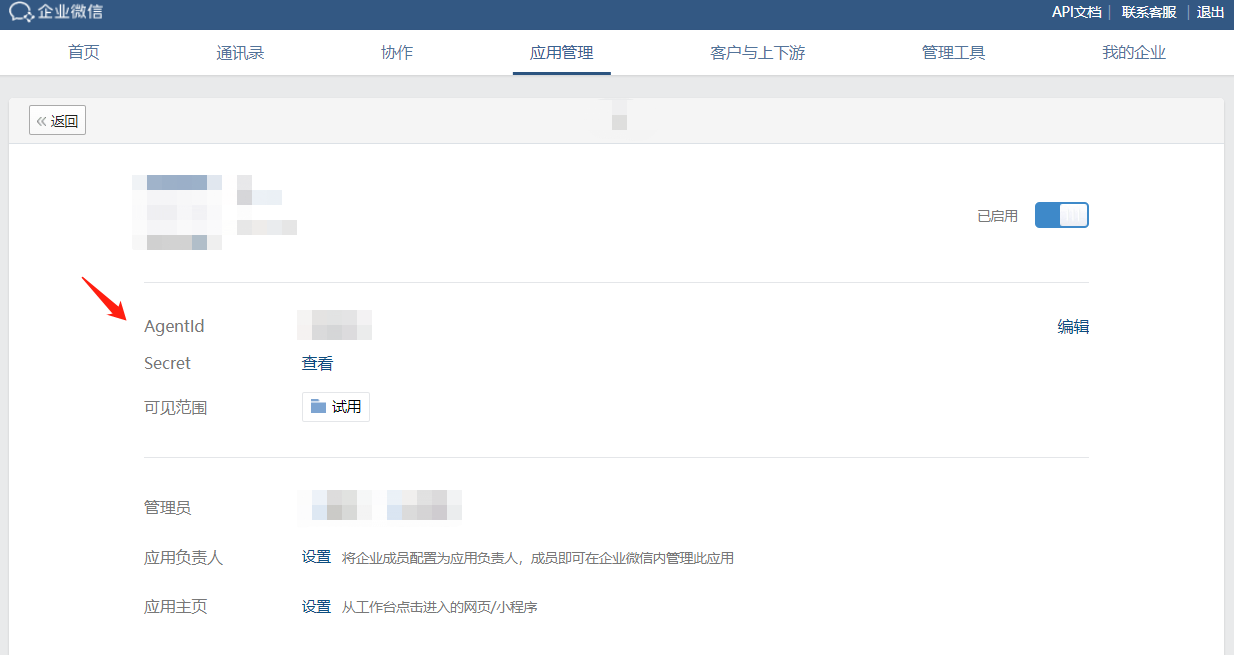Image resolution: width=1234 pixels, height=655 pixels.
Task: Click 编辑 to edit app details
Action: [x=1073, y=326]
